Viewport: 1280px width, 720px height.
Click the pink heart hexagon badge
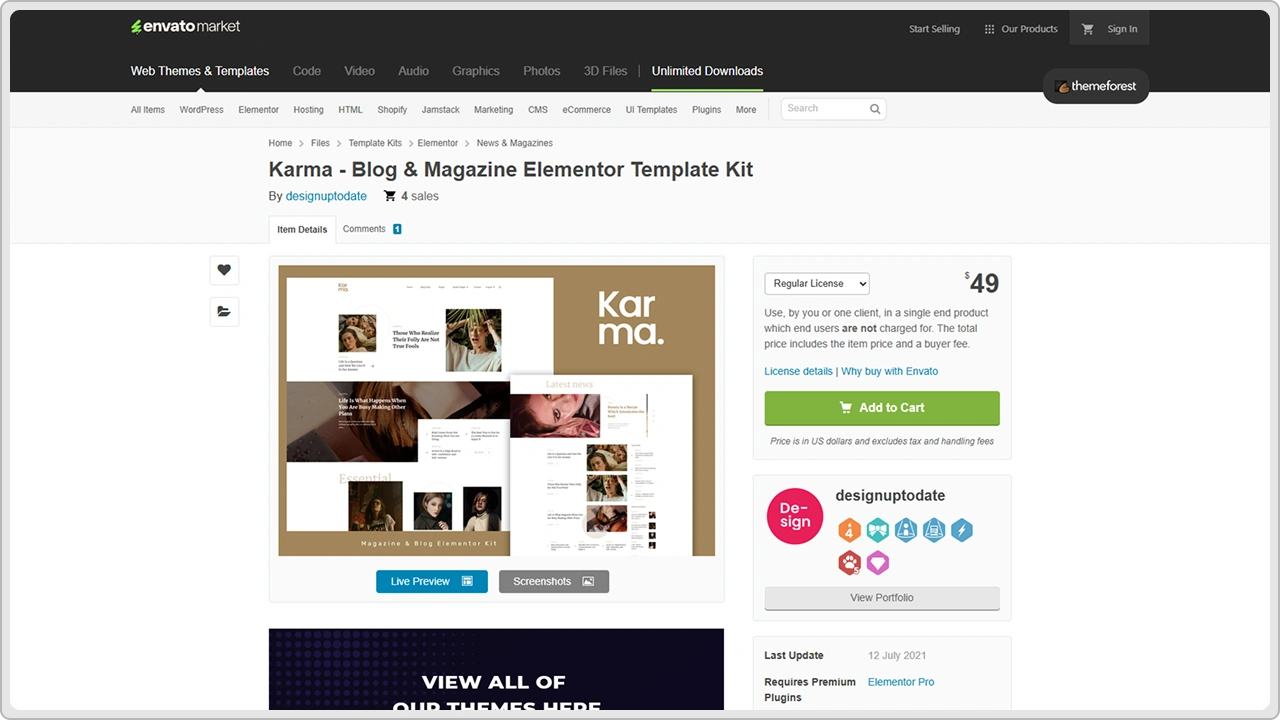pos(877,563)
